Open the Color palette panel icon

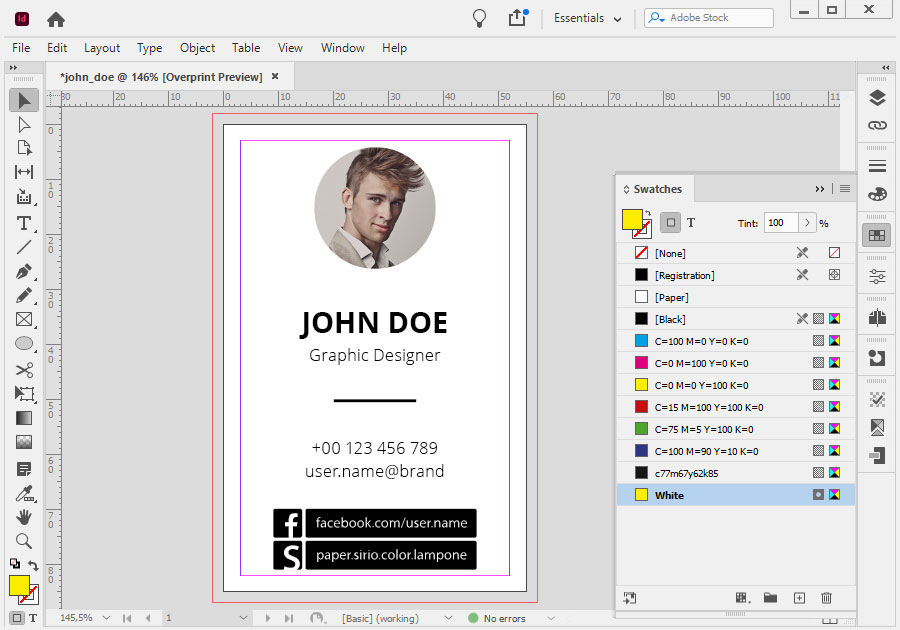877,194
